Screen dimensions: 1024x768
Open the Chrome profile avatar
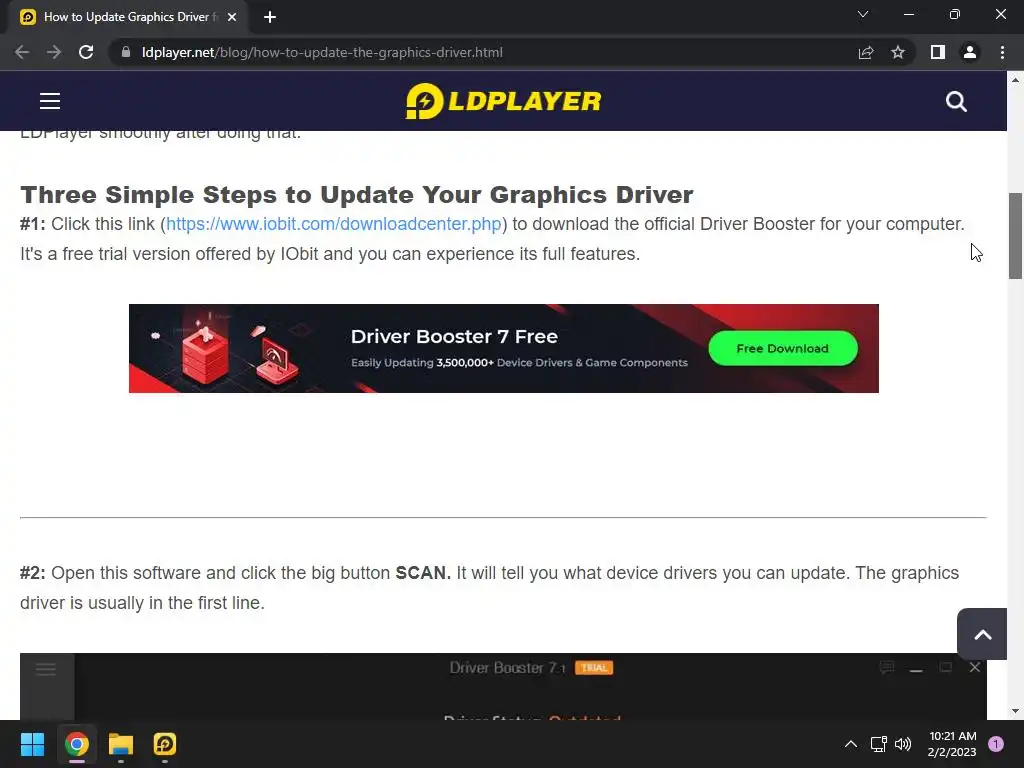(x=970, y=52)
